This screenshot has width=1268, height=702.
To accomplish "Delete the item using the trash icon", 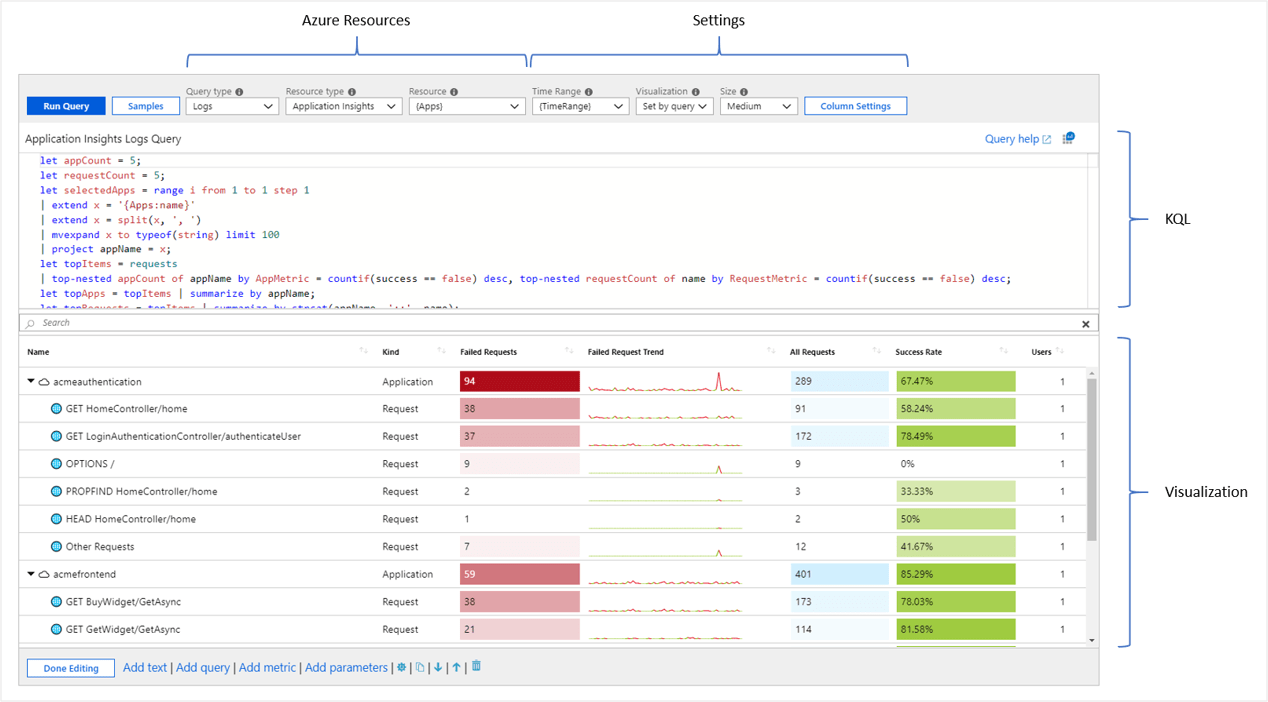I will [476, 666].
